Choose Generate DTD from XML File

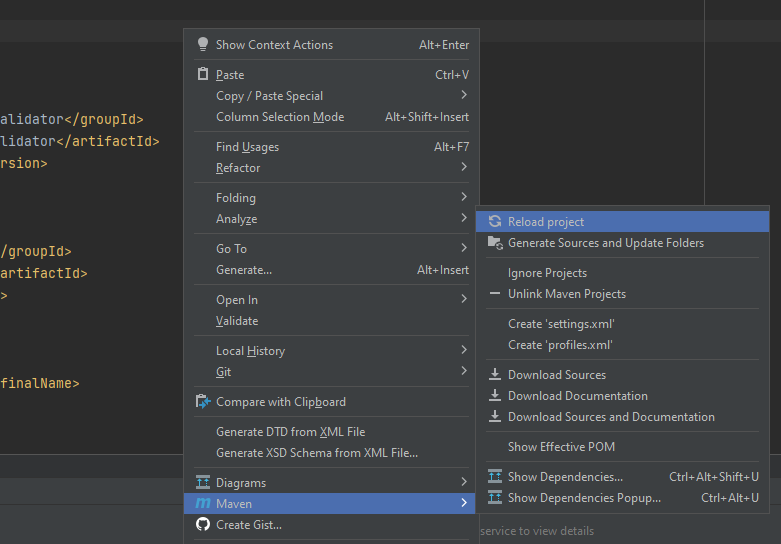click(x=331, y=431)
